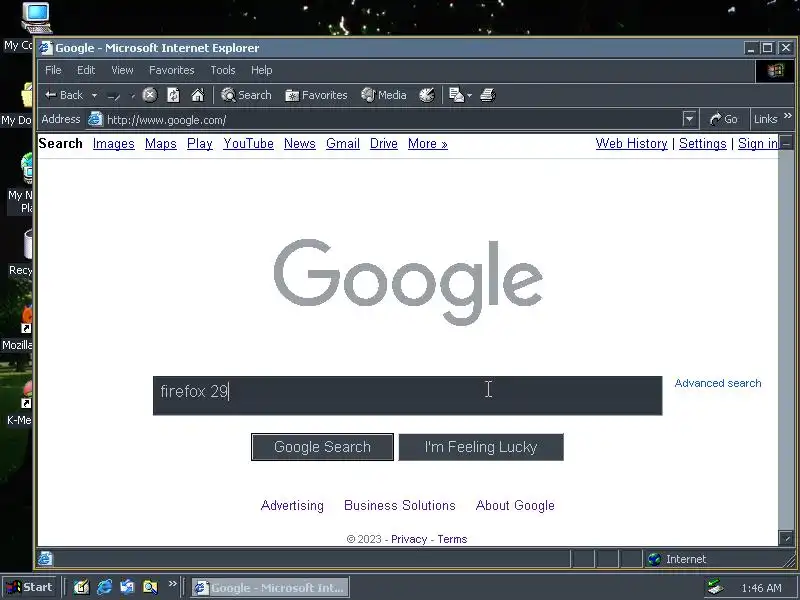Open the folder search quick launch icon
Image resolution: width=800 pixels, height=600 pixels.
pyautogui.click(x=150, y=587)
